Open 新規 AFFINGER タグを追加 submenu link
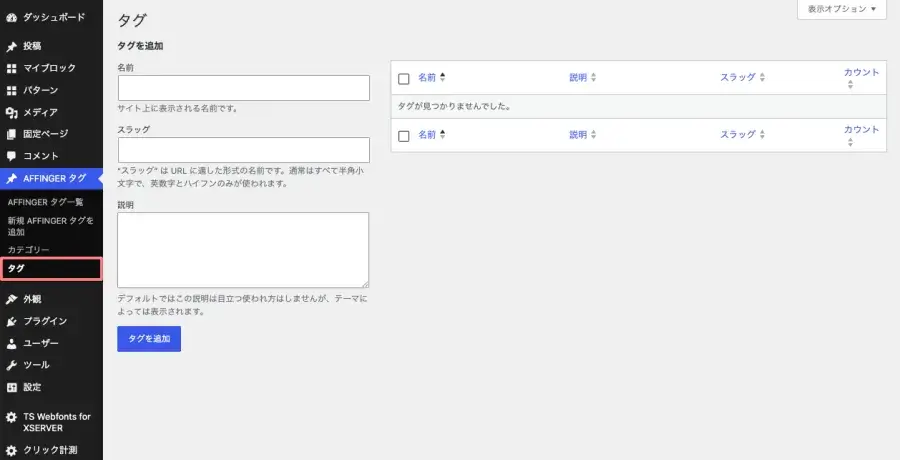900x460 pixels. pos(51,226)
